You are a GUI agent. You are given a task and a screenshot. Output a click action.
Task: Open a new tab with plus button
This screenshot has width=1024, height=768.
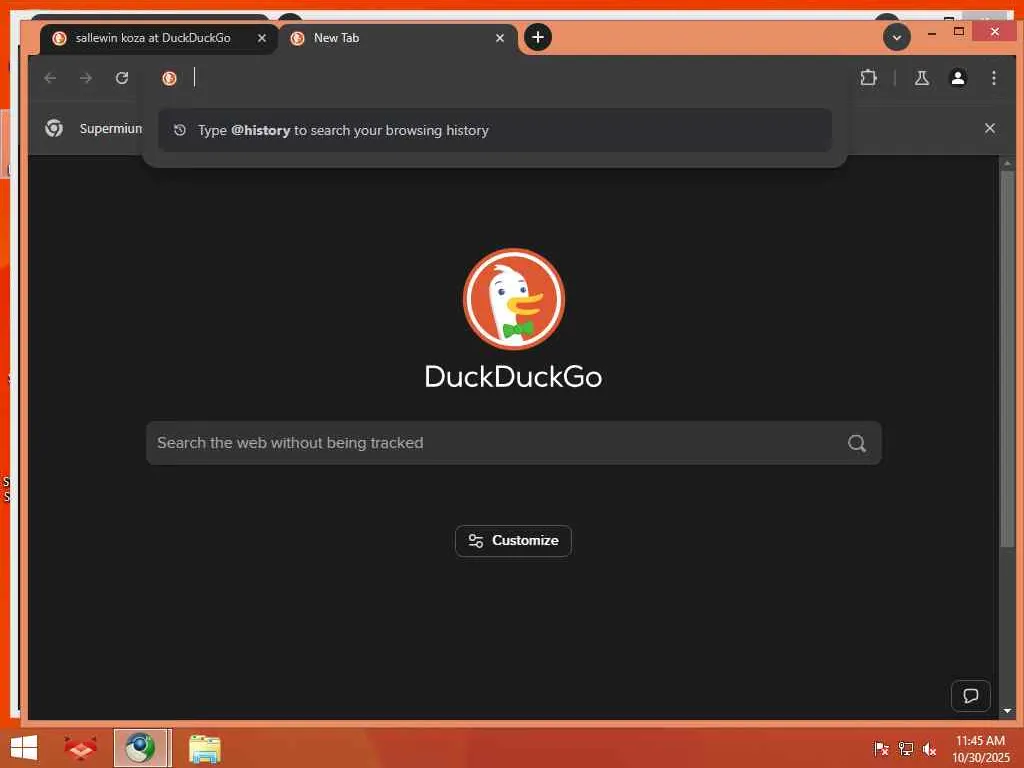coord(537,37)
